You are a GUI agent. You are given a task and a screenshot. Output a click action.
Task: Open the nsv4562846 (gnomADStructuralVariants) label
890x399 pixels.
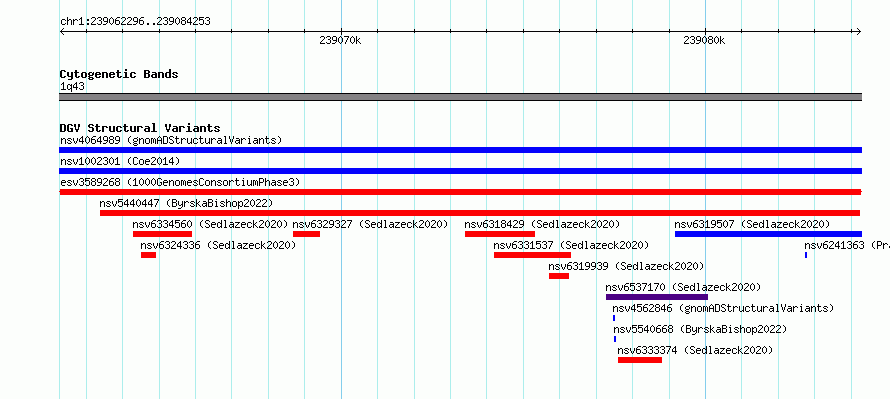[723, 308]
